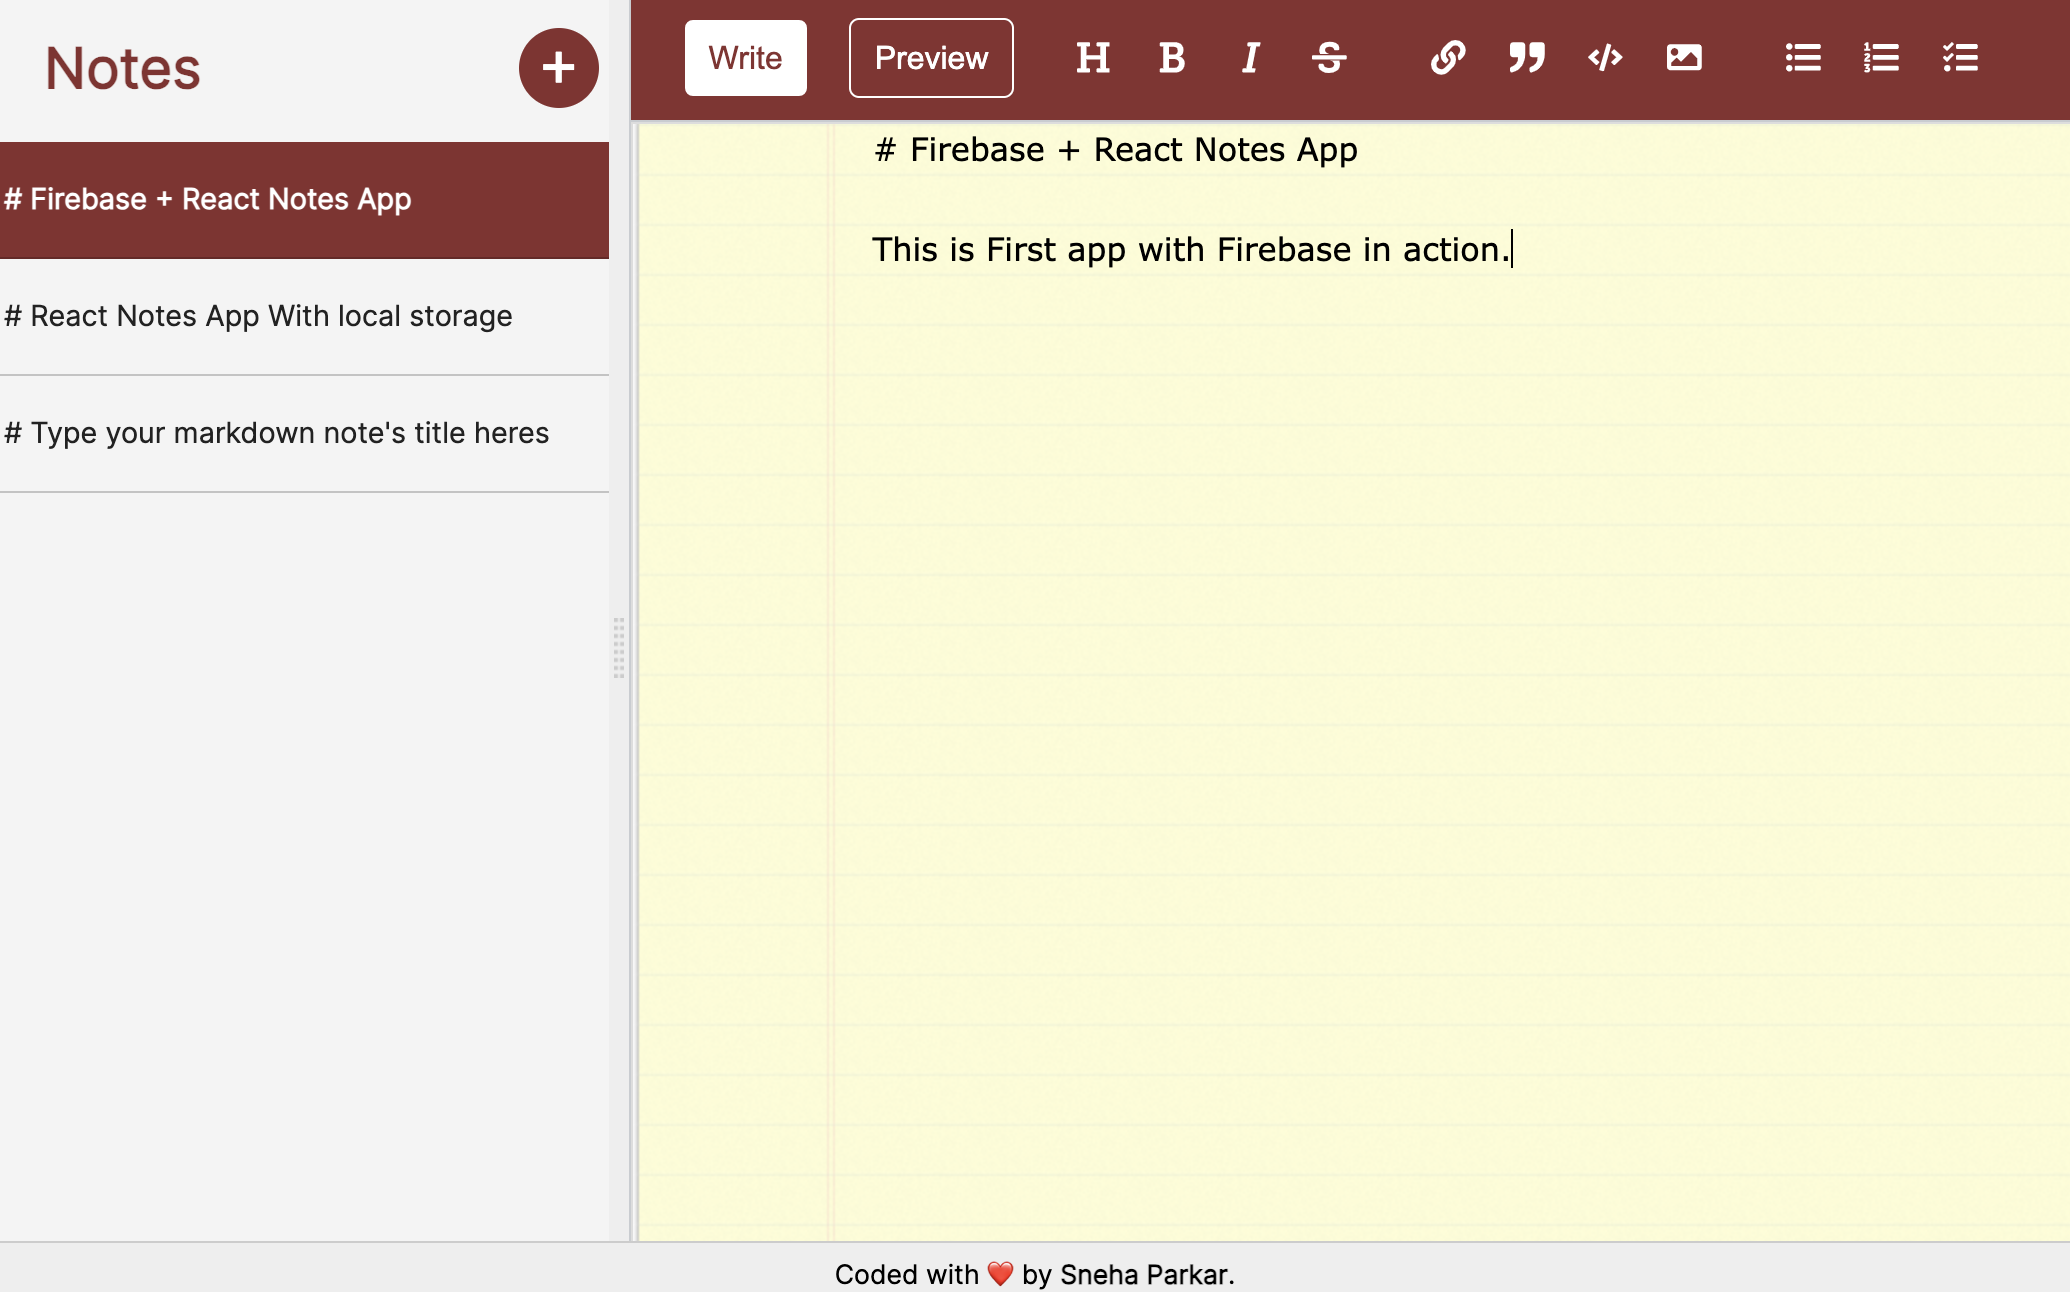Click the Notes sidebar heading

pyautogui.click(x=123, y=68)
